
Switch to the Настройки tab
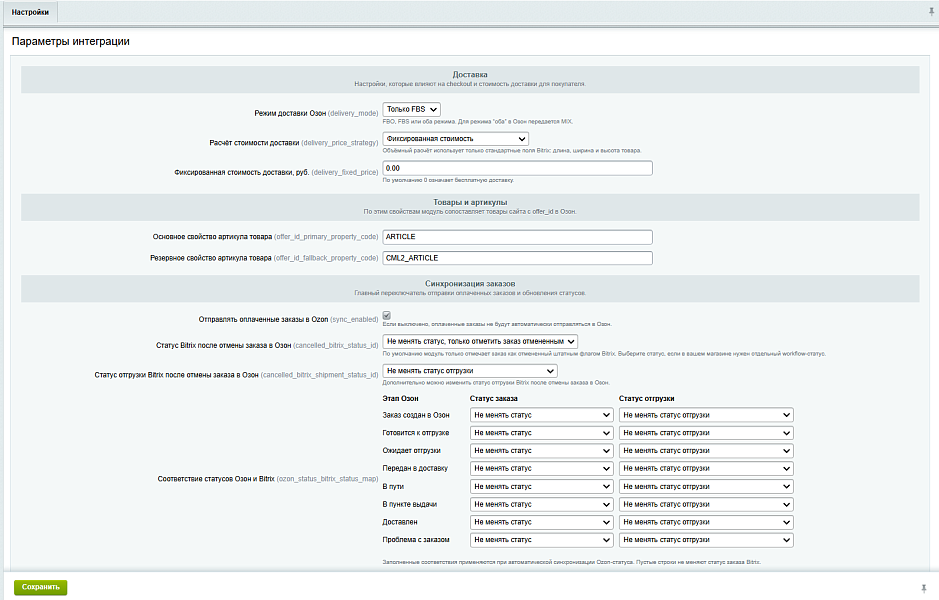(x=30, y=12)
